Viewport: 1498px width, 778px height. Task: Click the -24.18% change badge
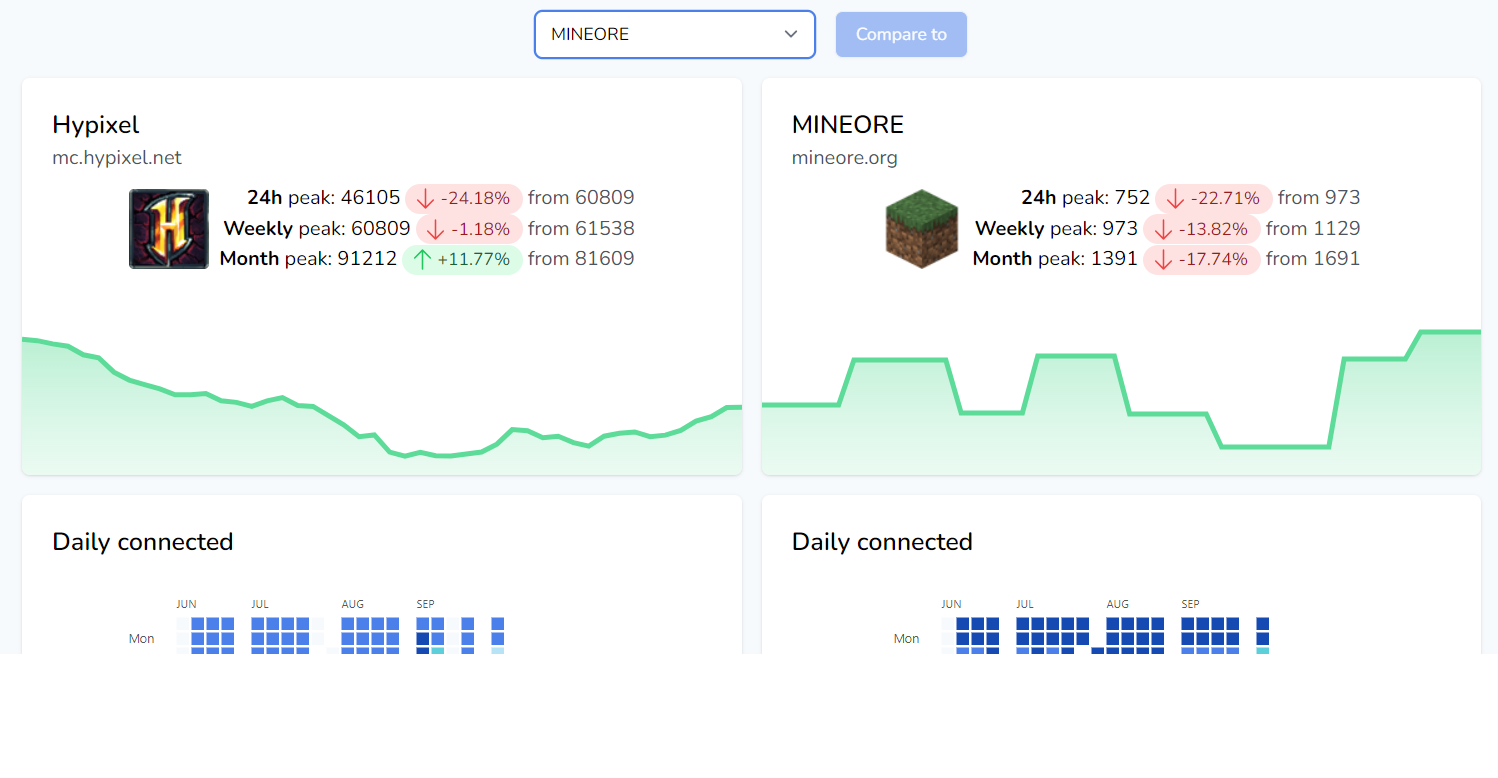pos(464,198)
